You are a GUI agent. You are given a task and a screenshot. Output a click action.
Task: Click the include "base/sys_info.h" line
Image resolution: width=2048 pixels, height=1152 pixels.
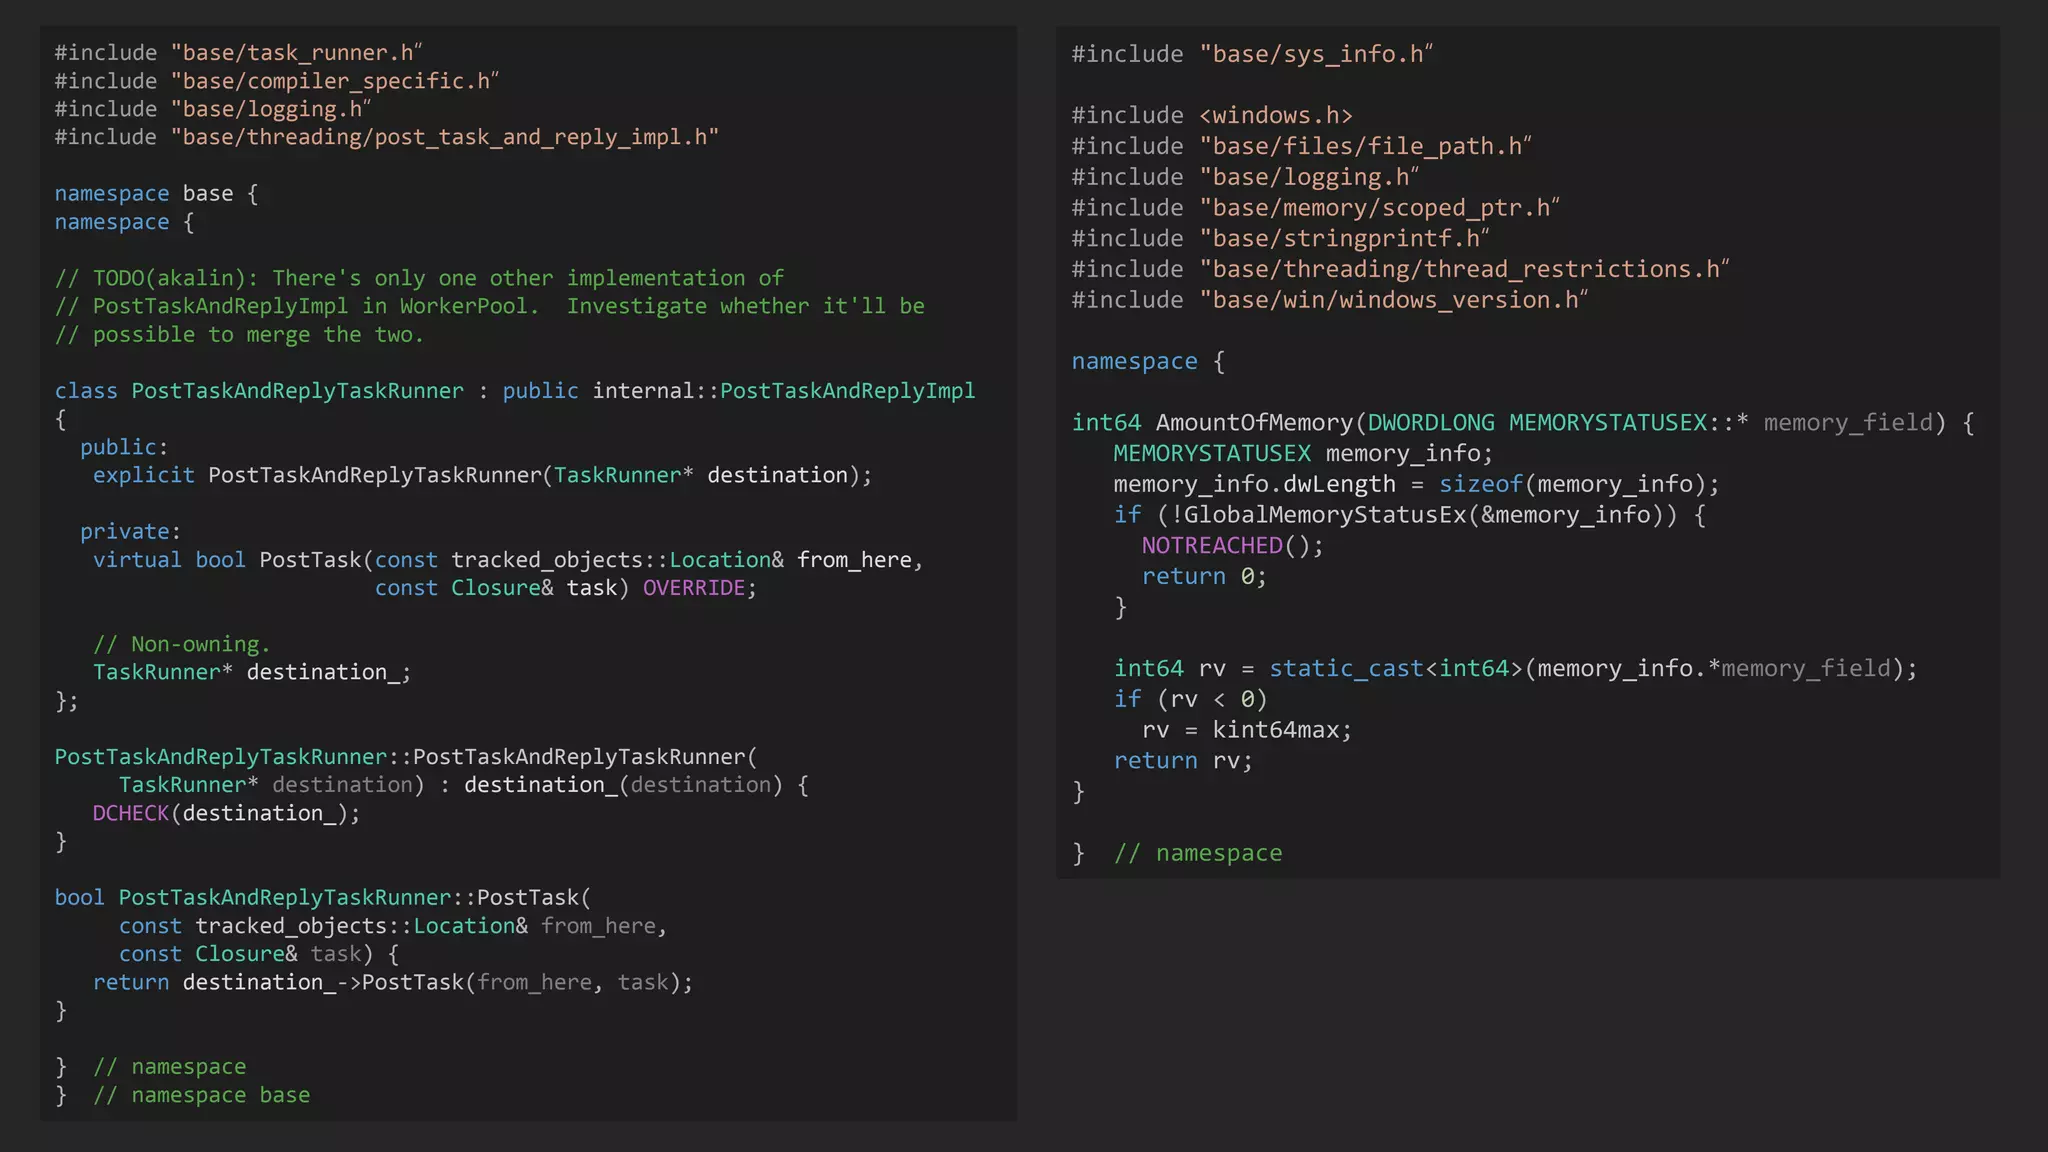(1252, 54)
